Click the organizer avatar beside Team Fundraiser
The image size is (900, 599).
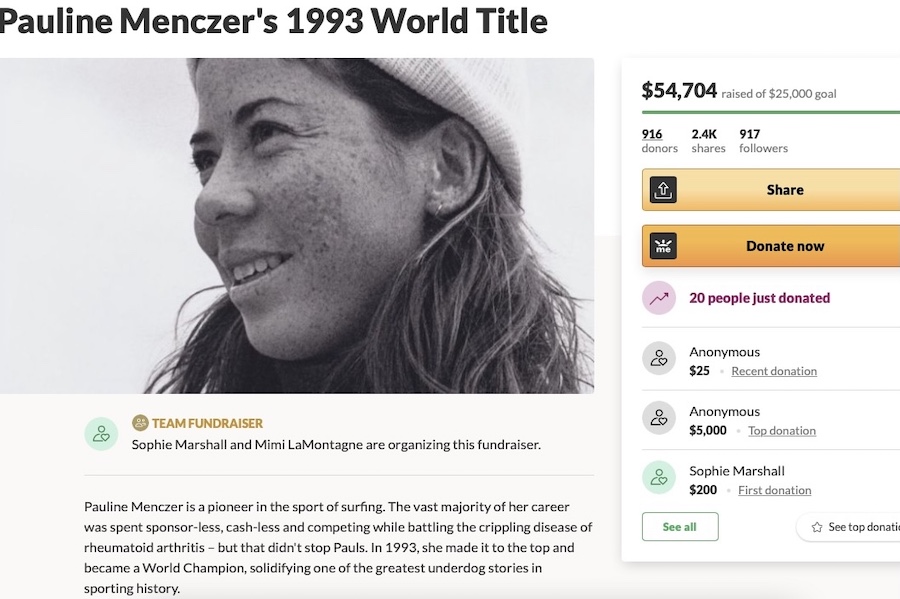pos(101,434)
